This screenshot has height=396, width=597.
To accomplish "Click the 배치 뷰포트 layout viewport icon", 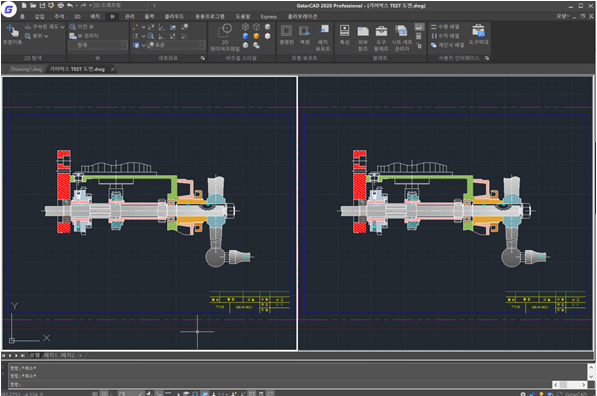I will (x=323, y=38).
